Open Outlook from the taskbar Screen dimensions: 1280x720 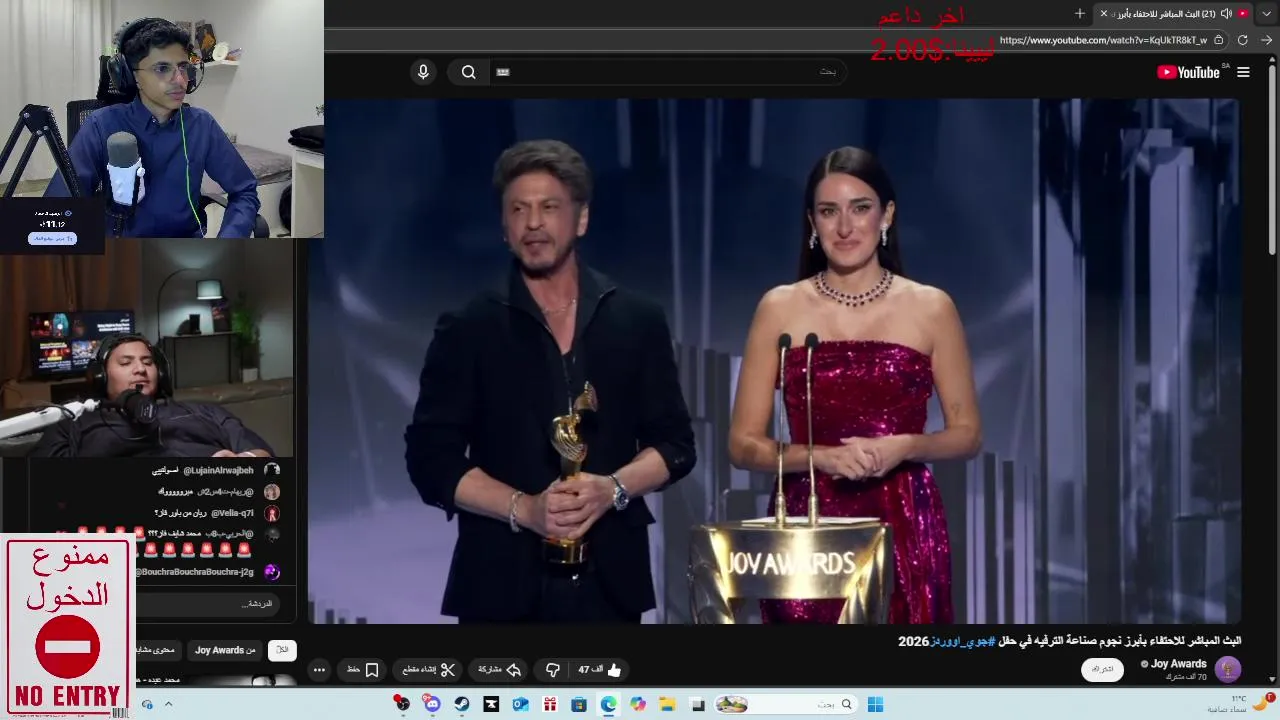tap(520, 705)
